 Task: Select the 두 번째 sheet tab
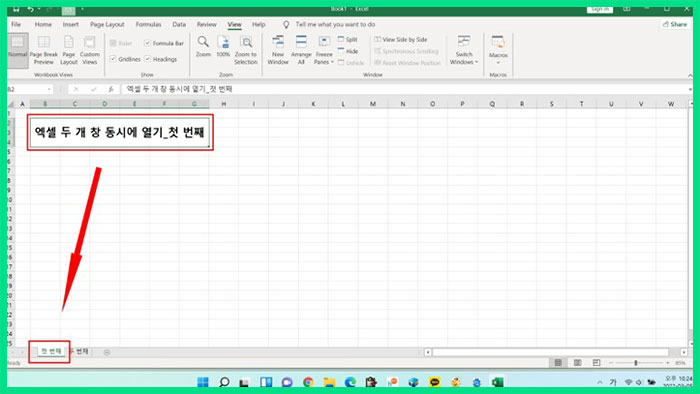coord(80,352)
